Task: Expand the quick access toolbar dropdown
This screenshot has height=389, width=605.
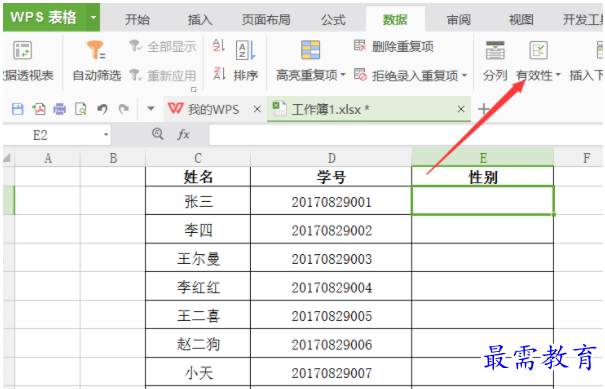Action: (151, 109)
